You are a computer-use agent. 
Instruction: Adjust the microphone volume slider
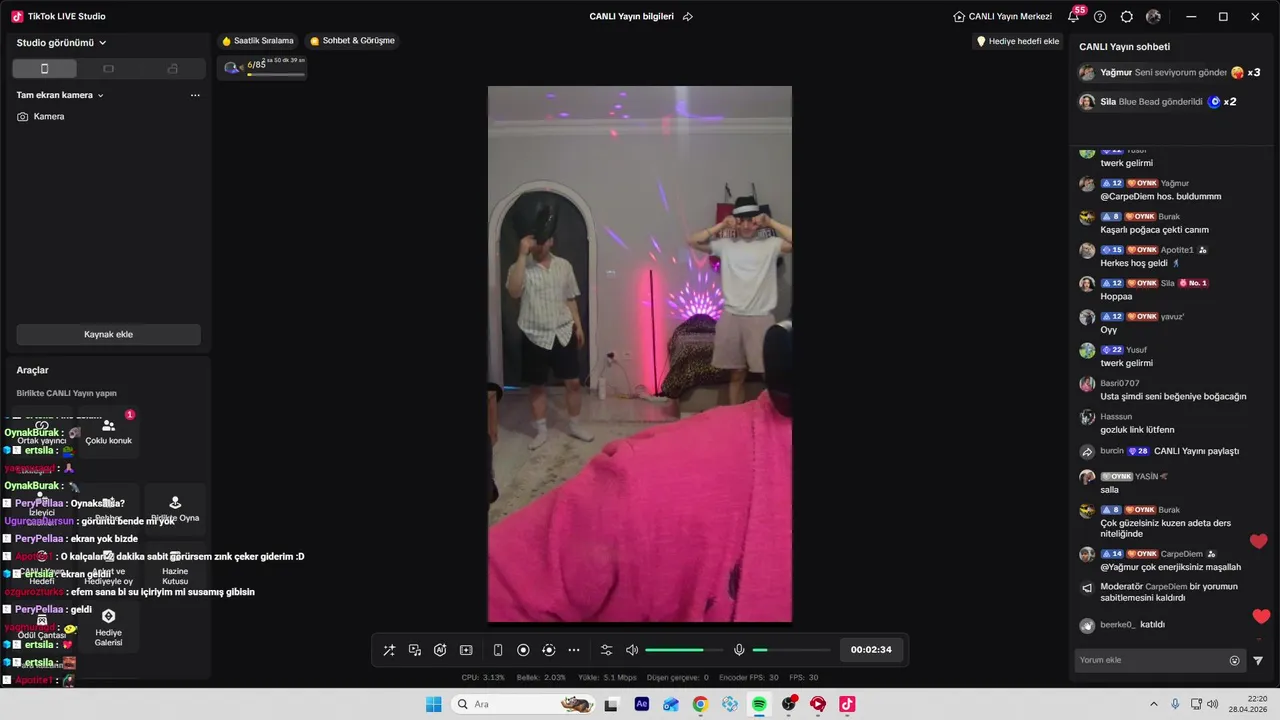(790, 650)
